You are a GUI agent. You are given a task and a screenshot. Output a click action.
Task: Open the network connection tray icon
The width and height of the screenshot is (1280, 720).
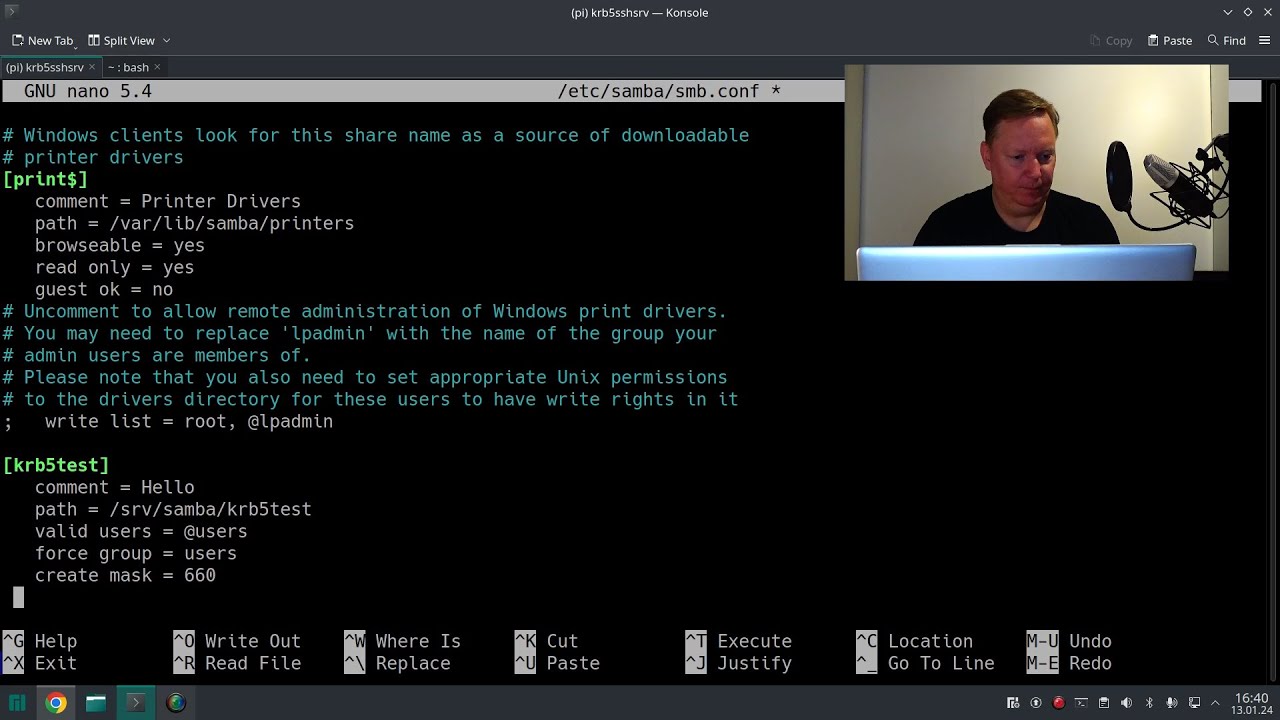click(x=1194, y=703)
